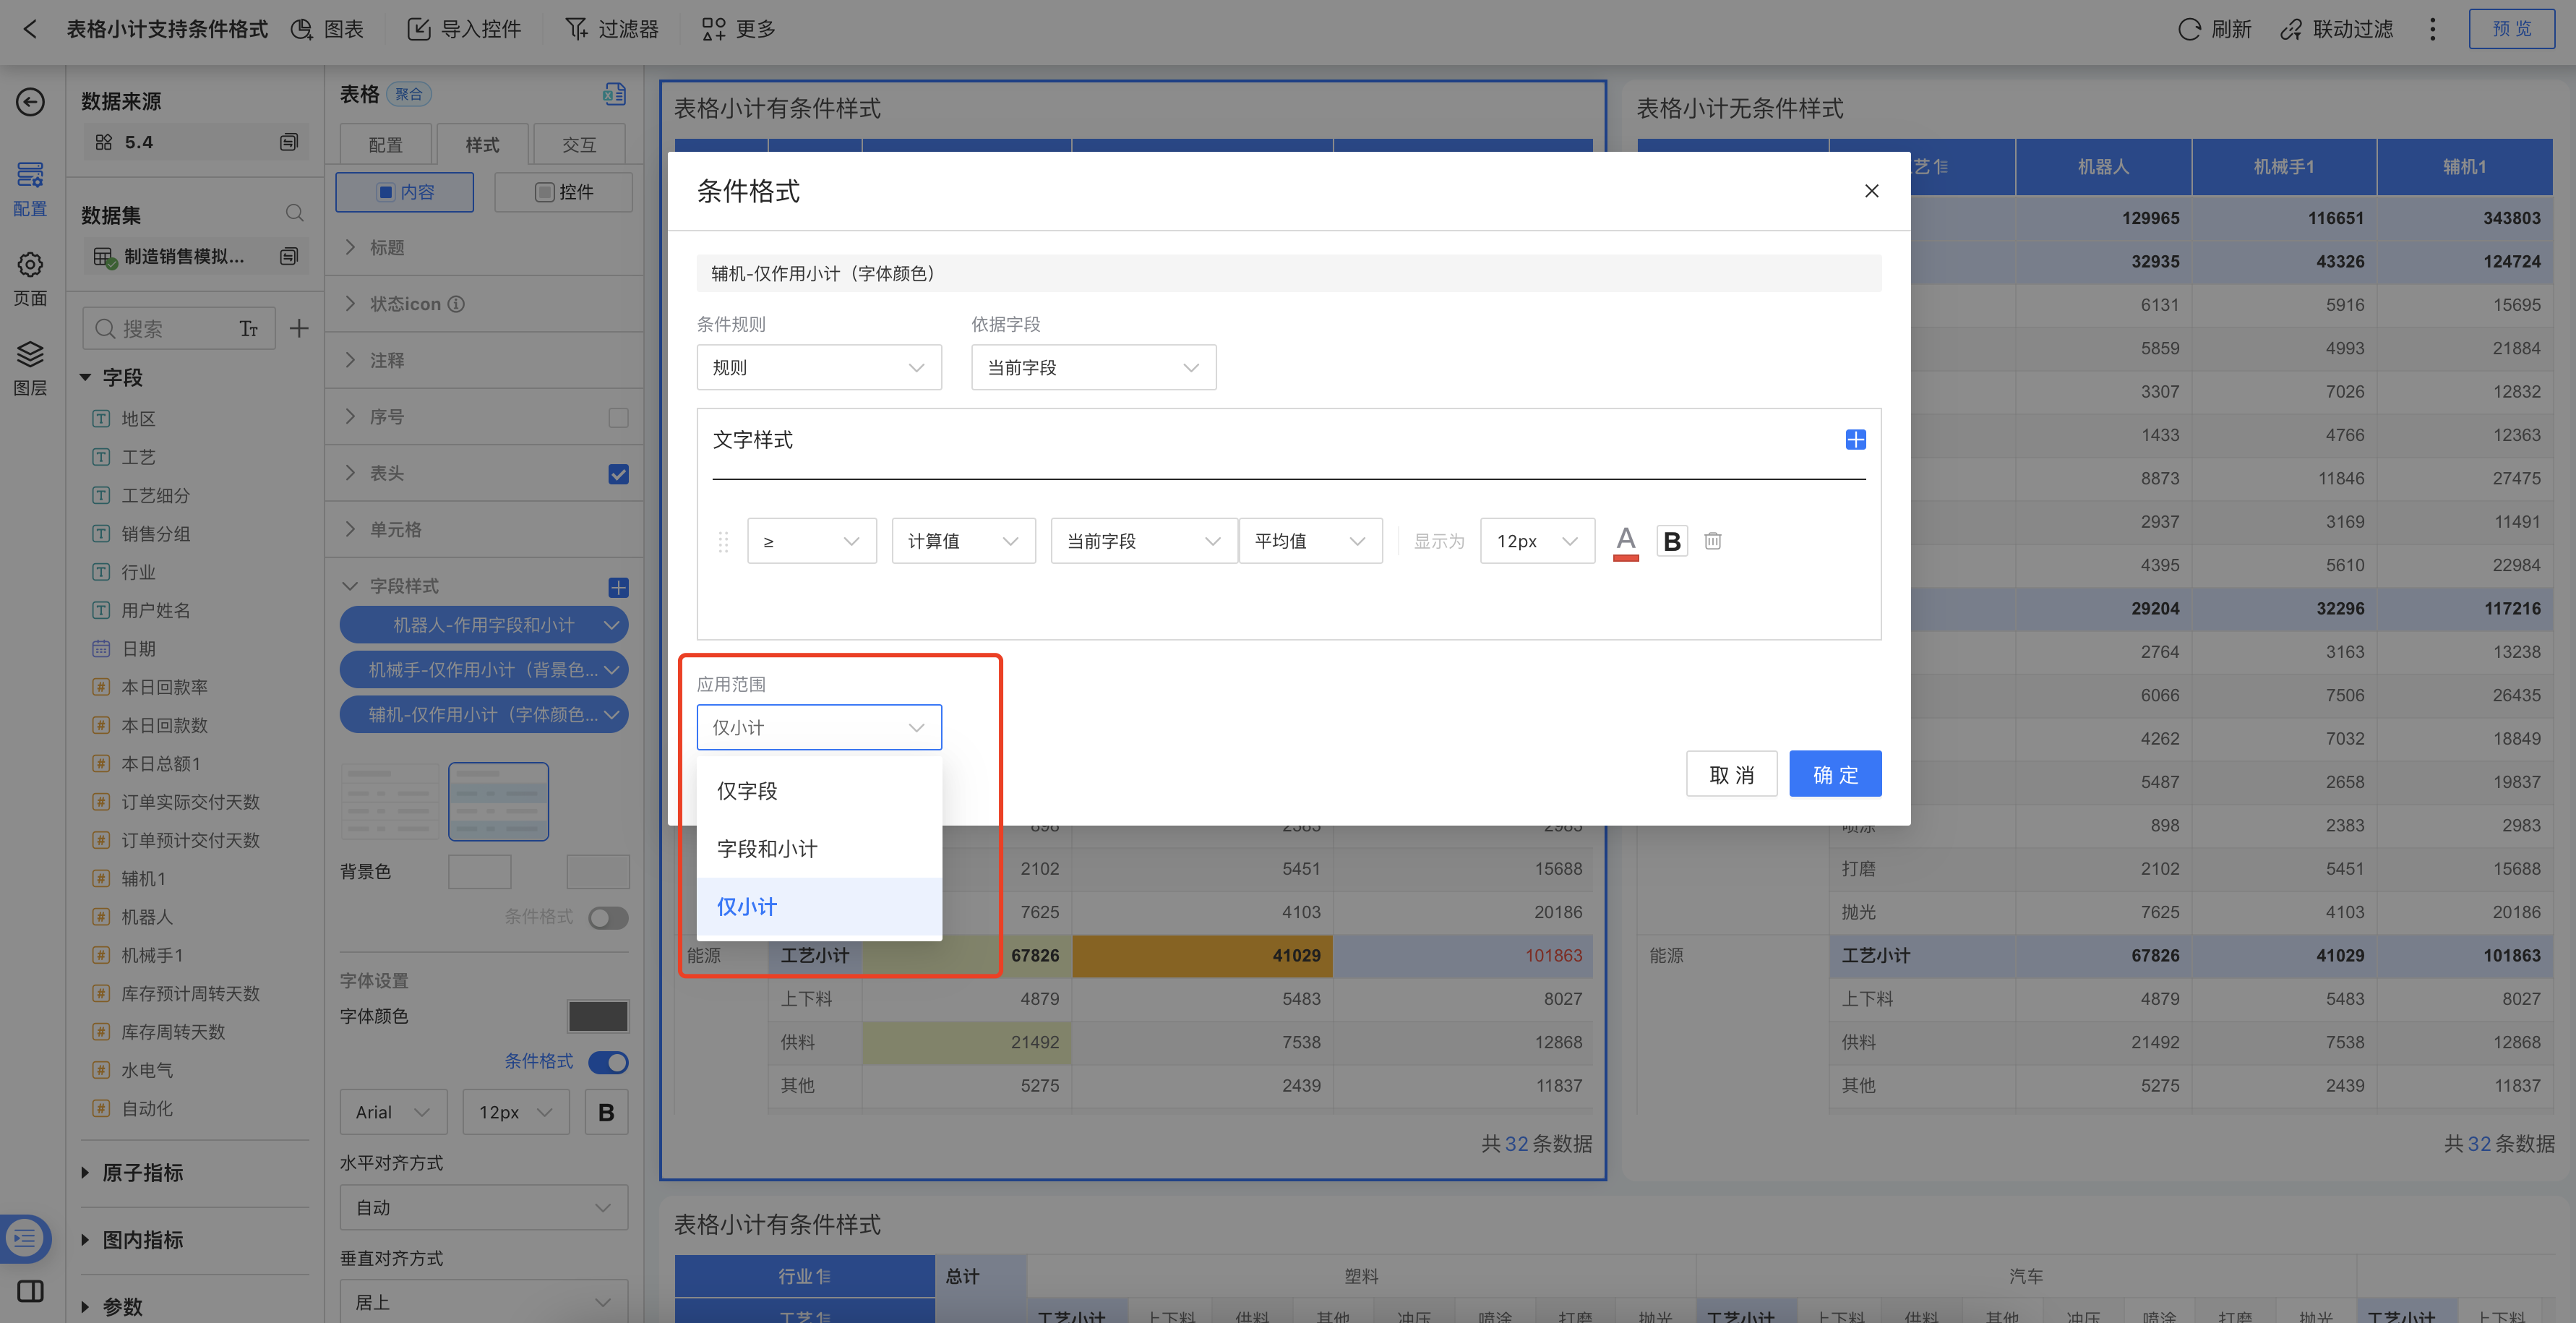Click the bold B icon in rule row
The height and width of the screenshot is (1323, 2576).
tap(1671, 541)
